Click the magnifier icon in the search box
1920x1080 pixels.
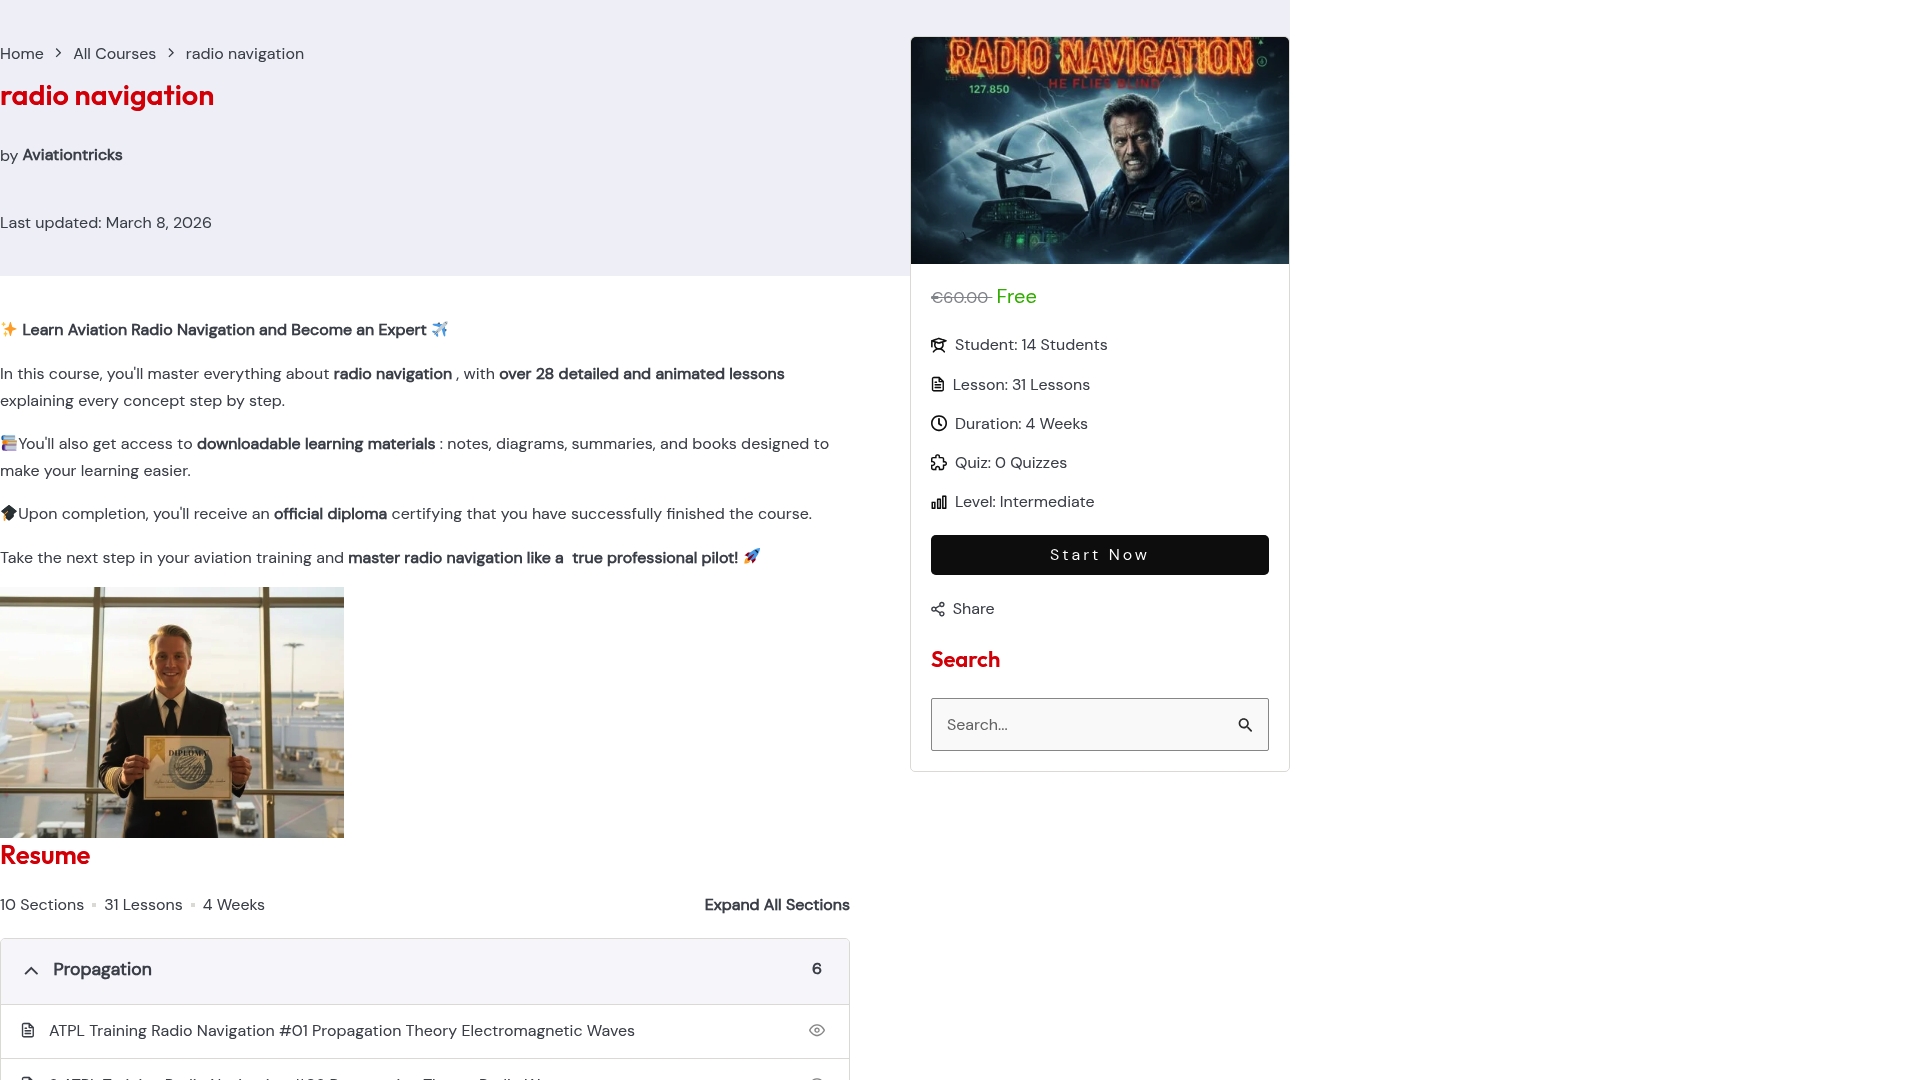point(1245,724)
